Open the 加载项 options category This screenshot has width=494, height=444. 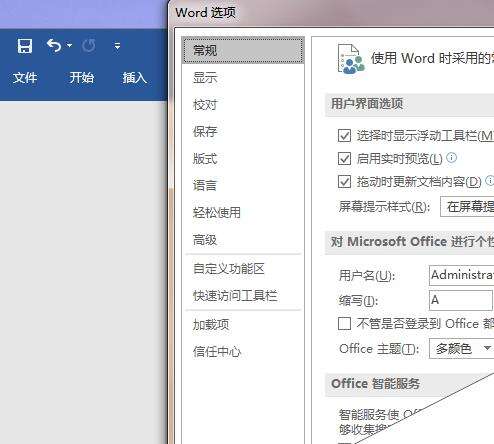(243, 324)
